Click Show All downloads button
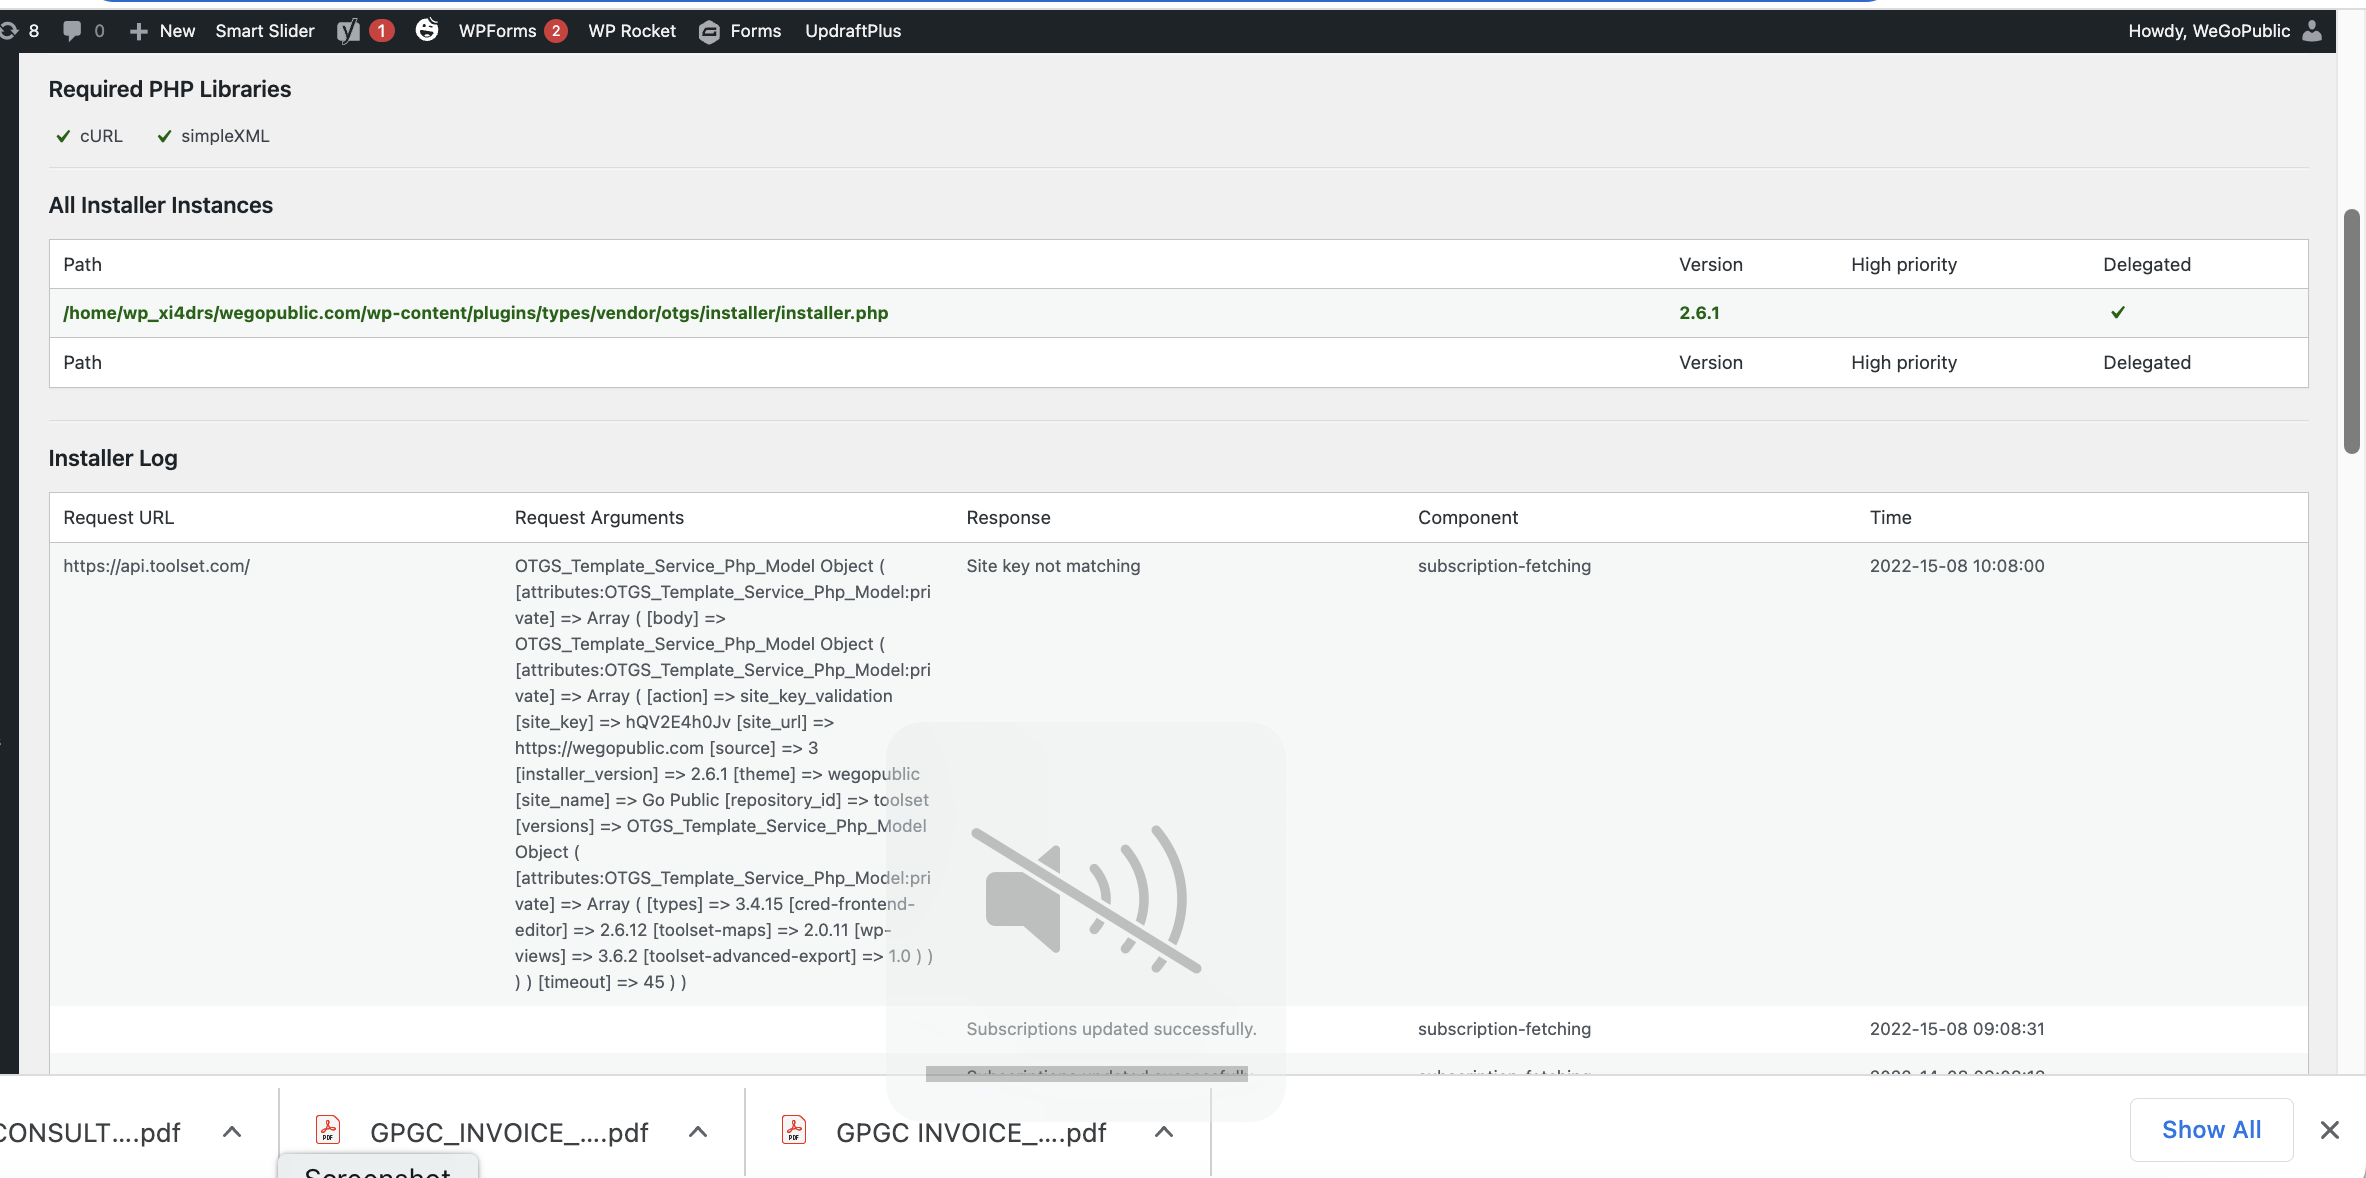 point(2212,1130)
